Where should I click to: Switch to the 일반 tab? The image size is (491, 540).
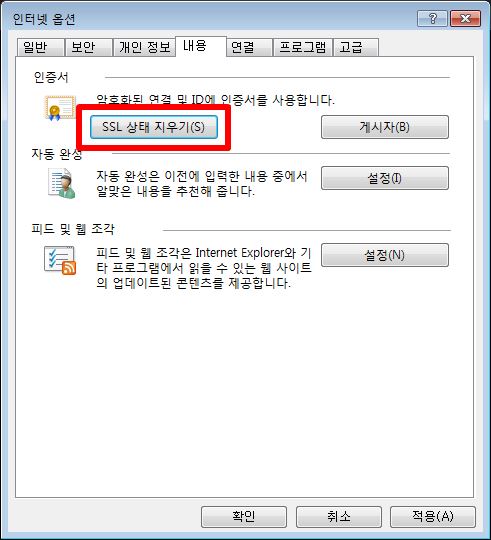41,48
